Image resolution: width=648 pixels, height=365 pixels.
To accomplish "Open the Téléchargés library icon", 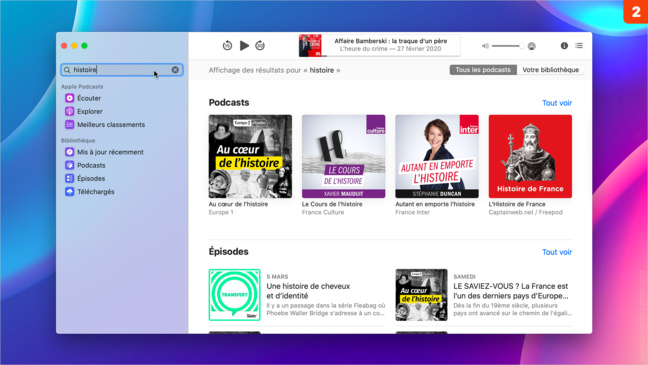I will (x=69, y=191).
